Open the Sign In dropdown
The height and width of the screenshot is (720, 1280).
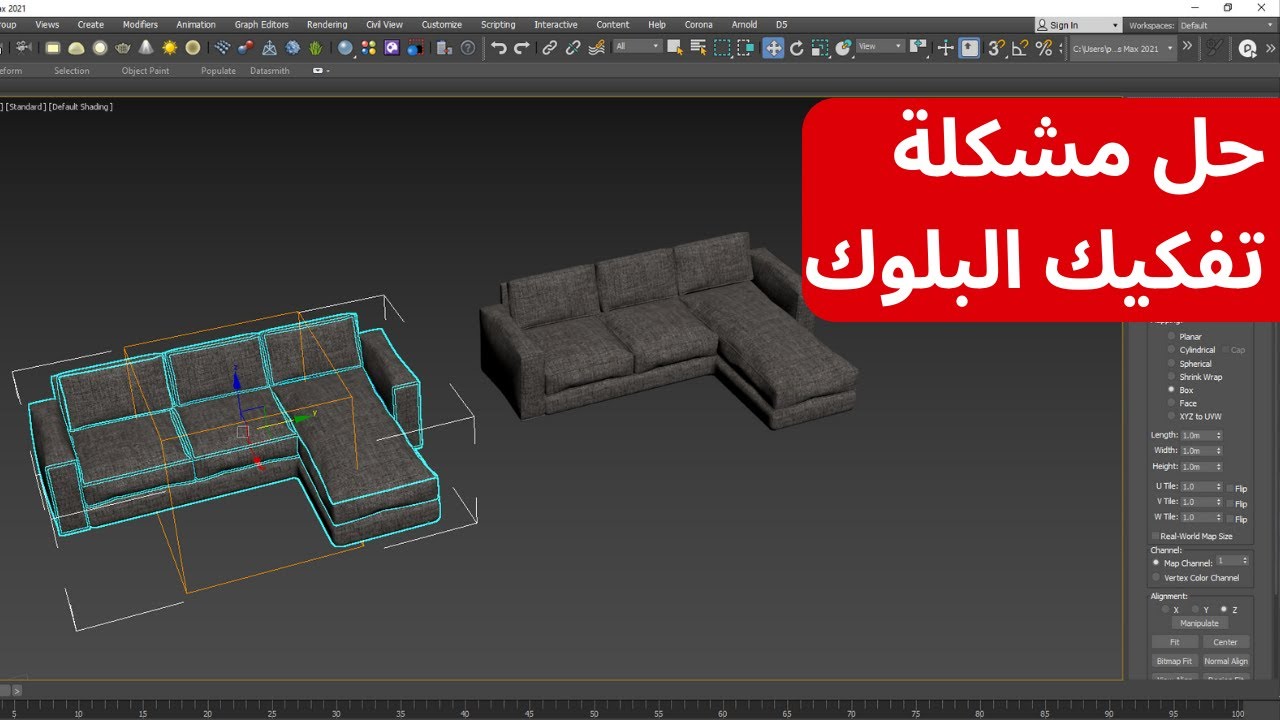pos(1078,25)
